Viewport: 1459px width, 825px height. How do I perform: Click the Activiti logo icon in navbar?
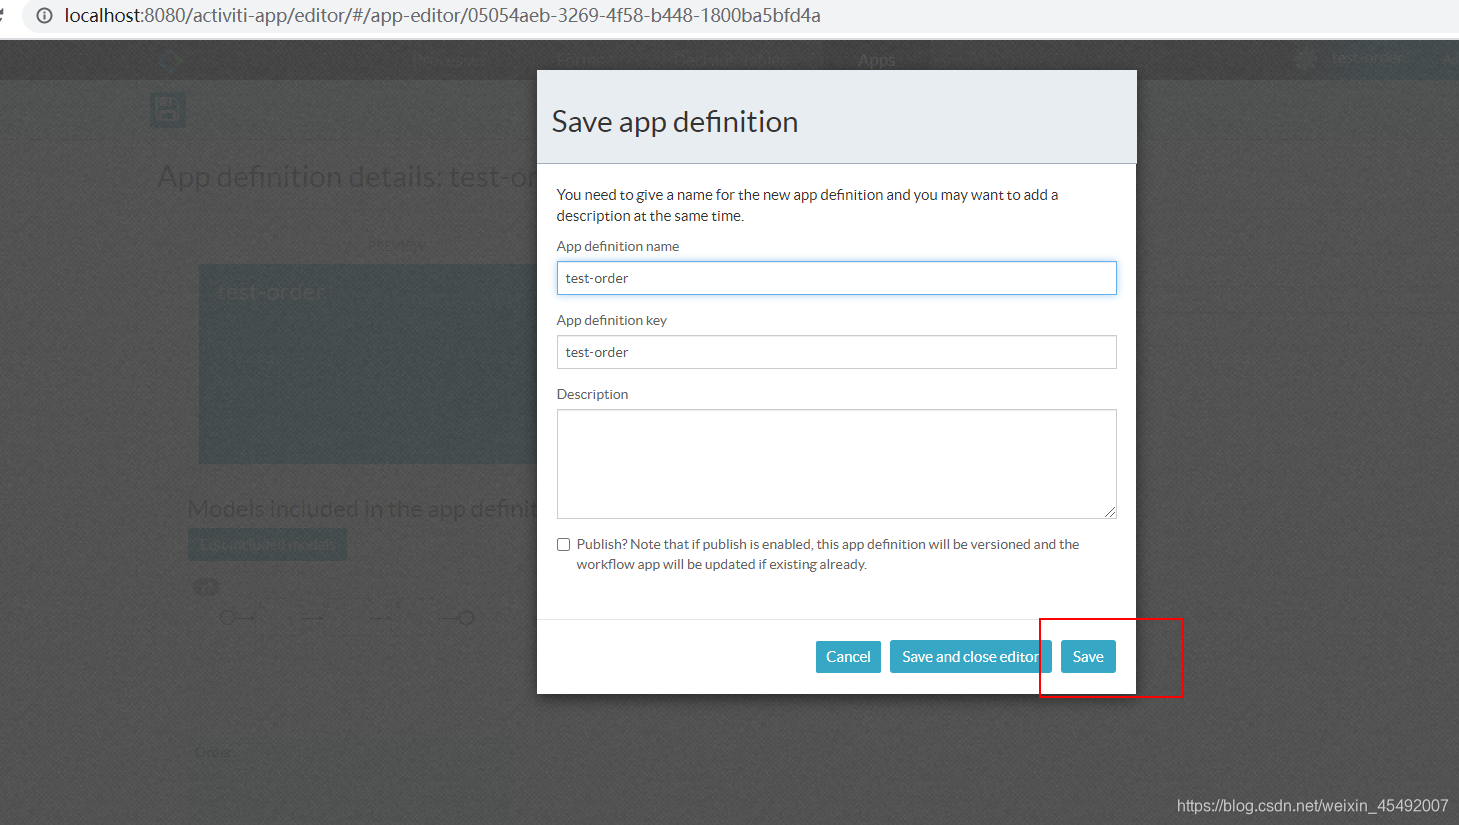(169, 61)
